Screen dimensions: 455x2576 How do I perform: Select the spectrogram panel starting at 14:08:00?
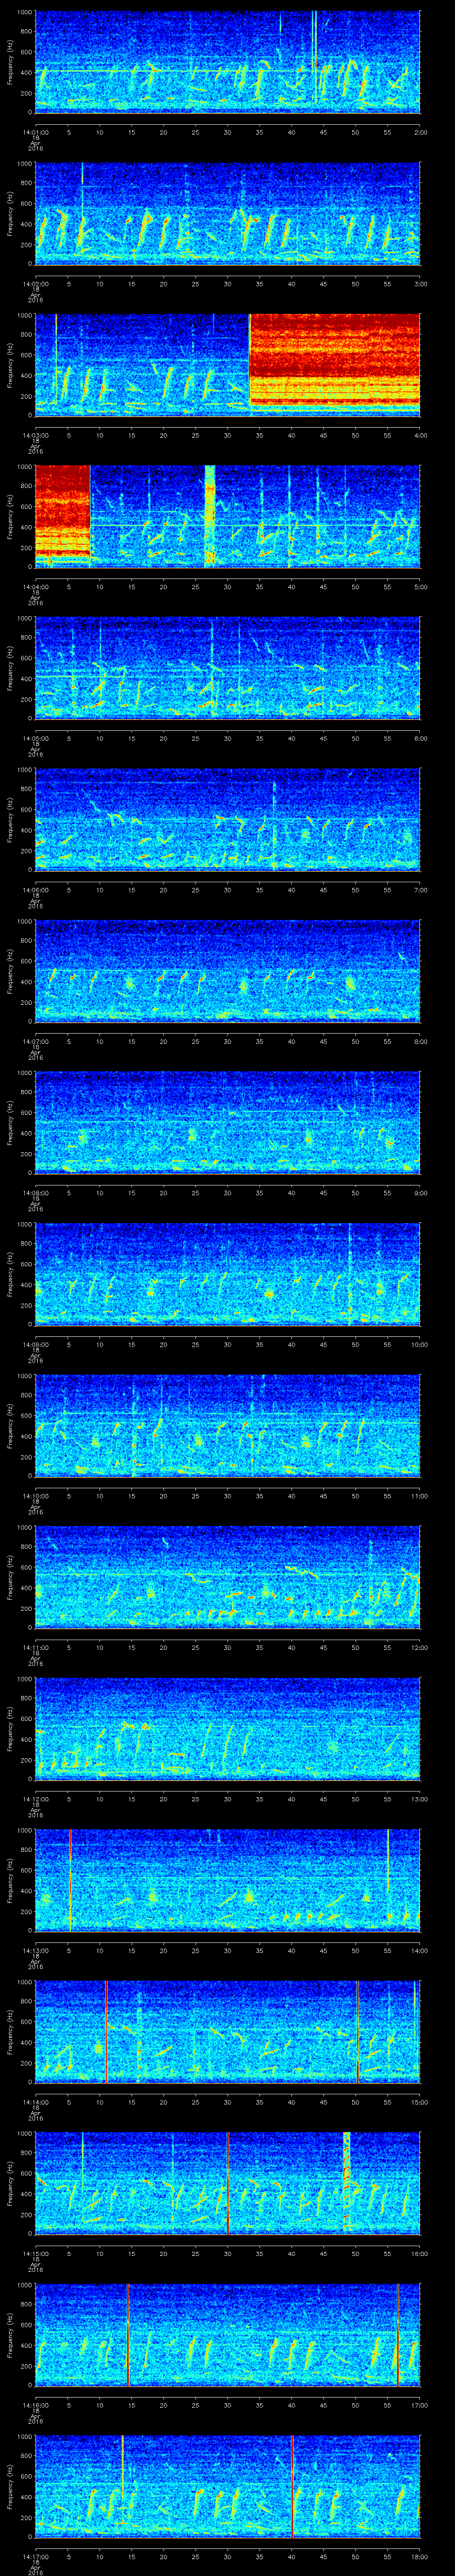click(228, 1122)
